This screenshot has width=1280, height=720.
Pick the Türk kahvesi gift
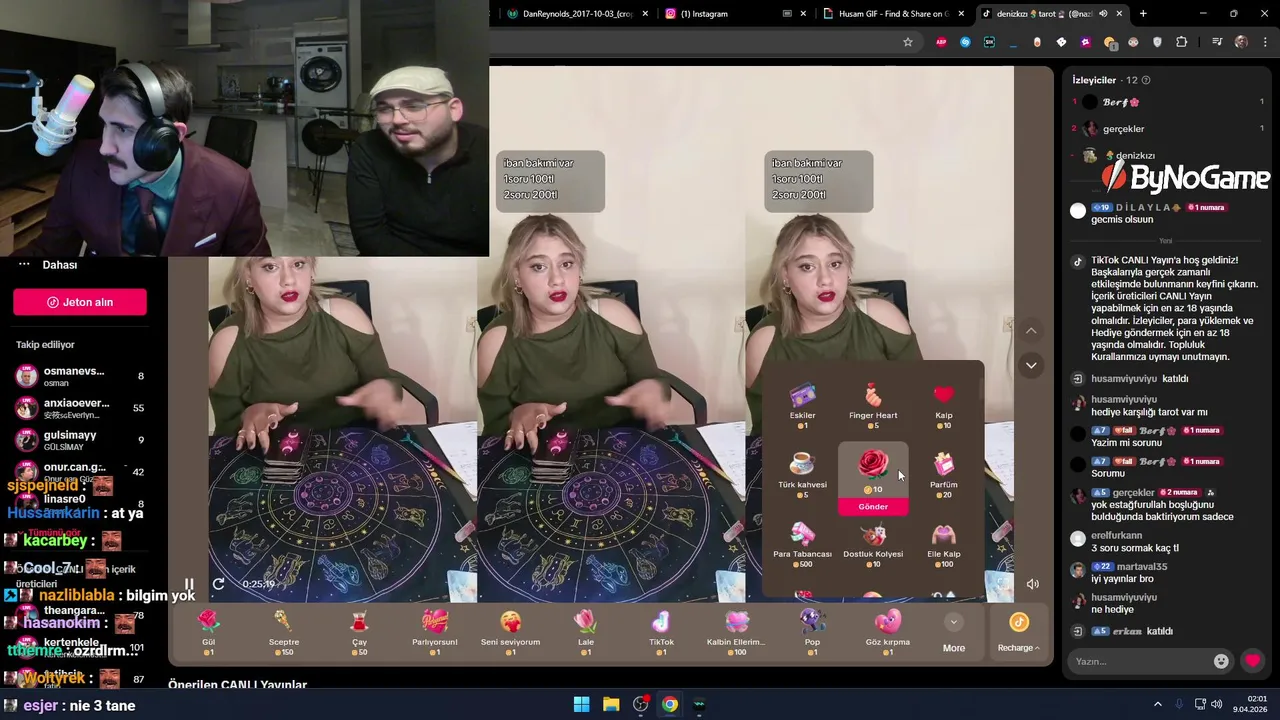click(803, 475)
